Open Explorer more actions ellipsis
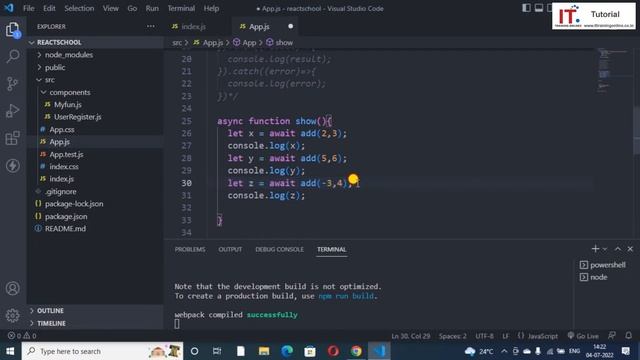Viewport: 640px width, 360px height. (151, 27)
